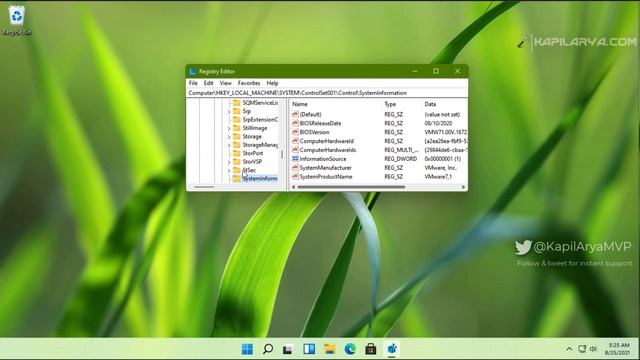The image size is (640, 360).
Task: Select the StorPort folder icon
Action: [236, 153]
